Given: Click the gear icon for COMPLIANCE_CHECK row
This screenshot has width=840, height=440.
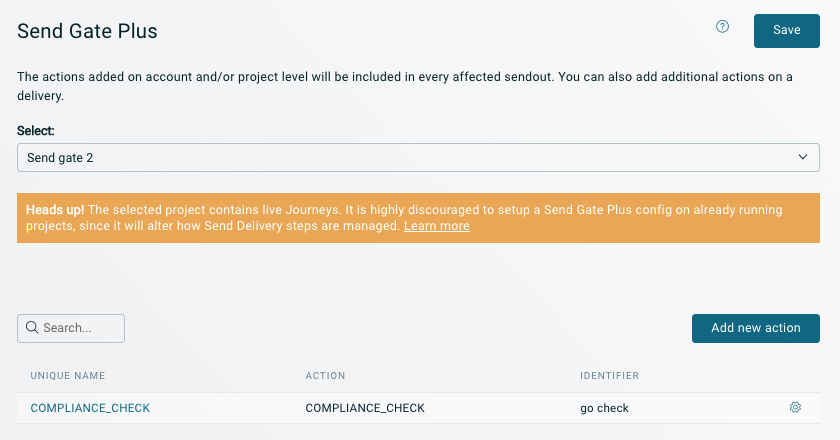Looking at the screenshot, I should pos(795,407).
